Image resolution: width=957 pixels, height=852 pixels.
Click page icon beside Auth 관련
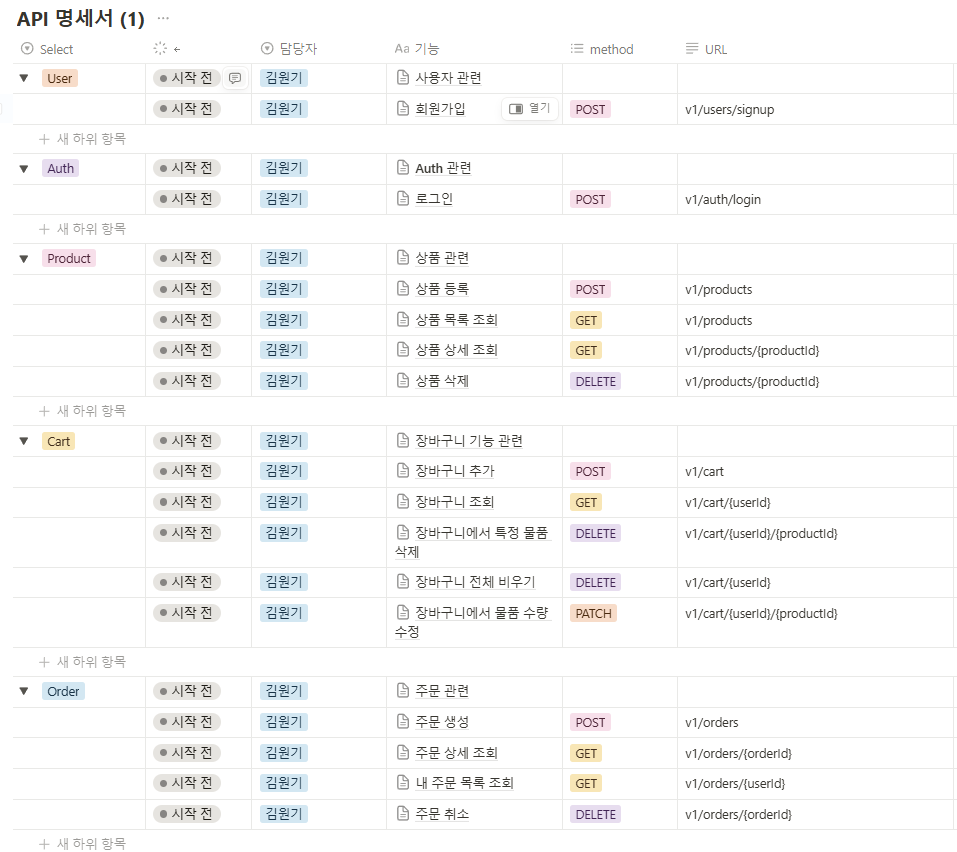[403, 168]
